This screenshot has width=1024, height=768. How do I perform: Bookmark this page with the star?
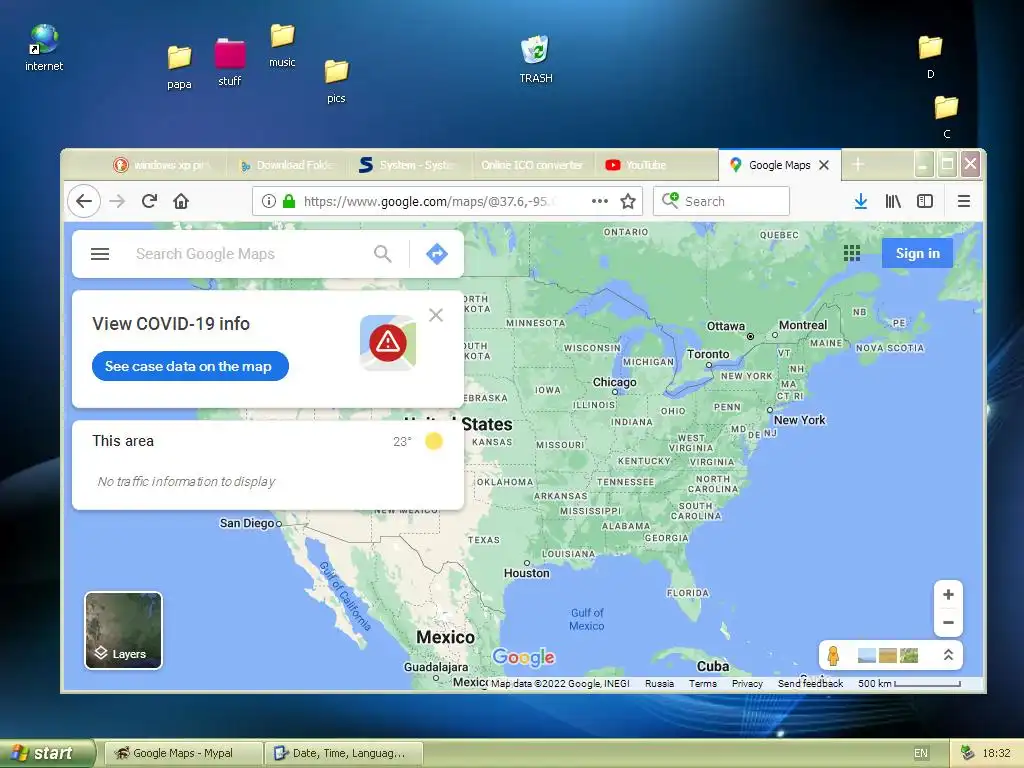tap(628, 201)
